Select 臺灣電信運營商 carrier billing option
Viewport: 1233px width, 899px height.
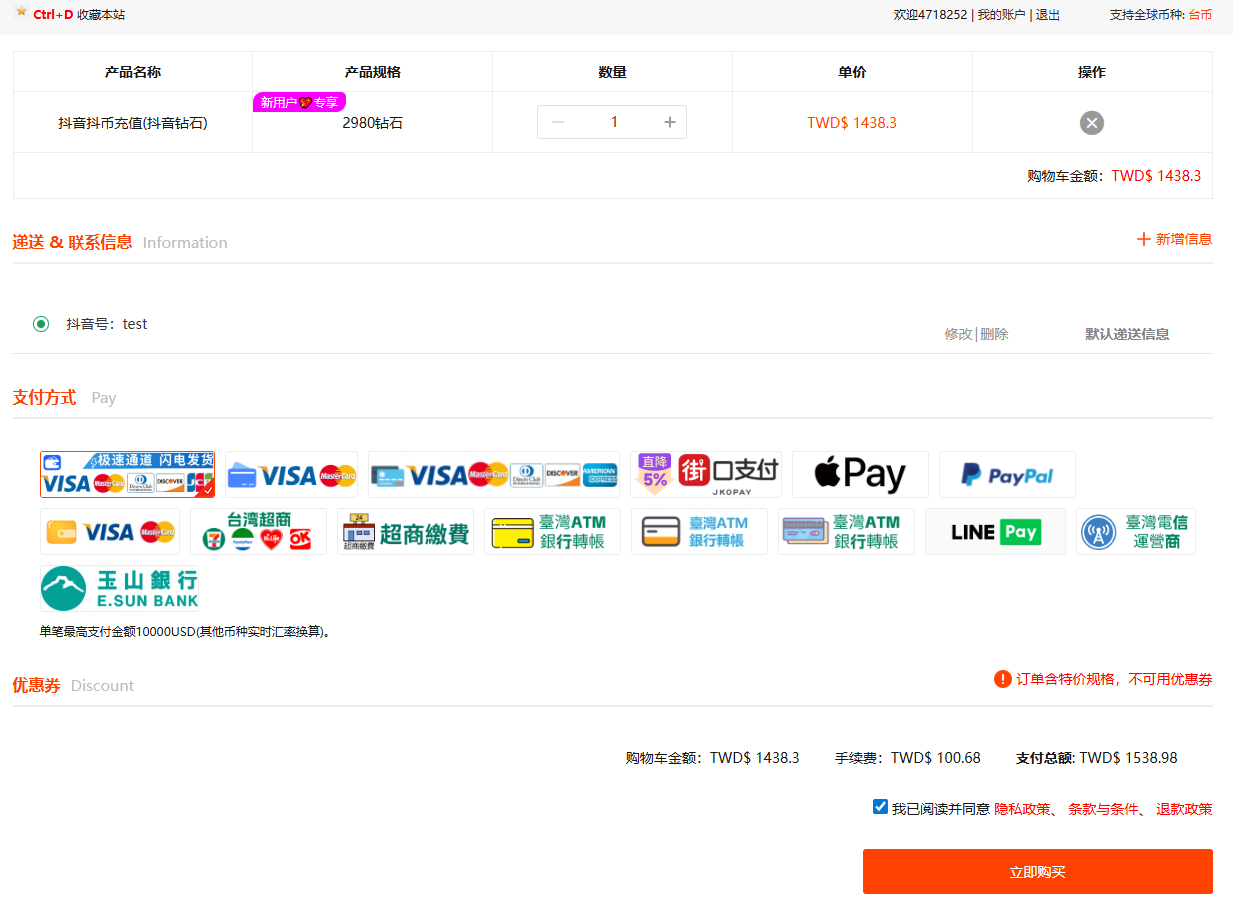click(1136, 531)
